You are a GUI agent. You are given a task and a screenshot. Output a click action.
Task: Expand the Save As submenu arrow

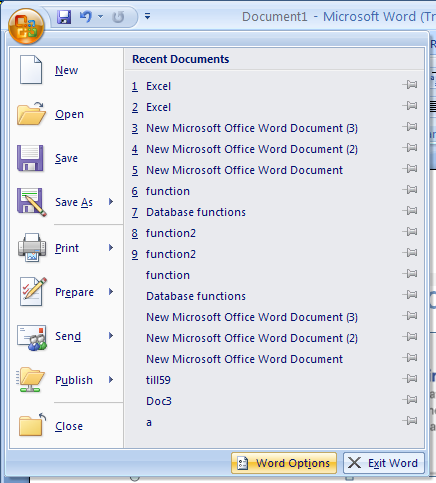pos(111,202)
